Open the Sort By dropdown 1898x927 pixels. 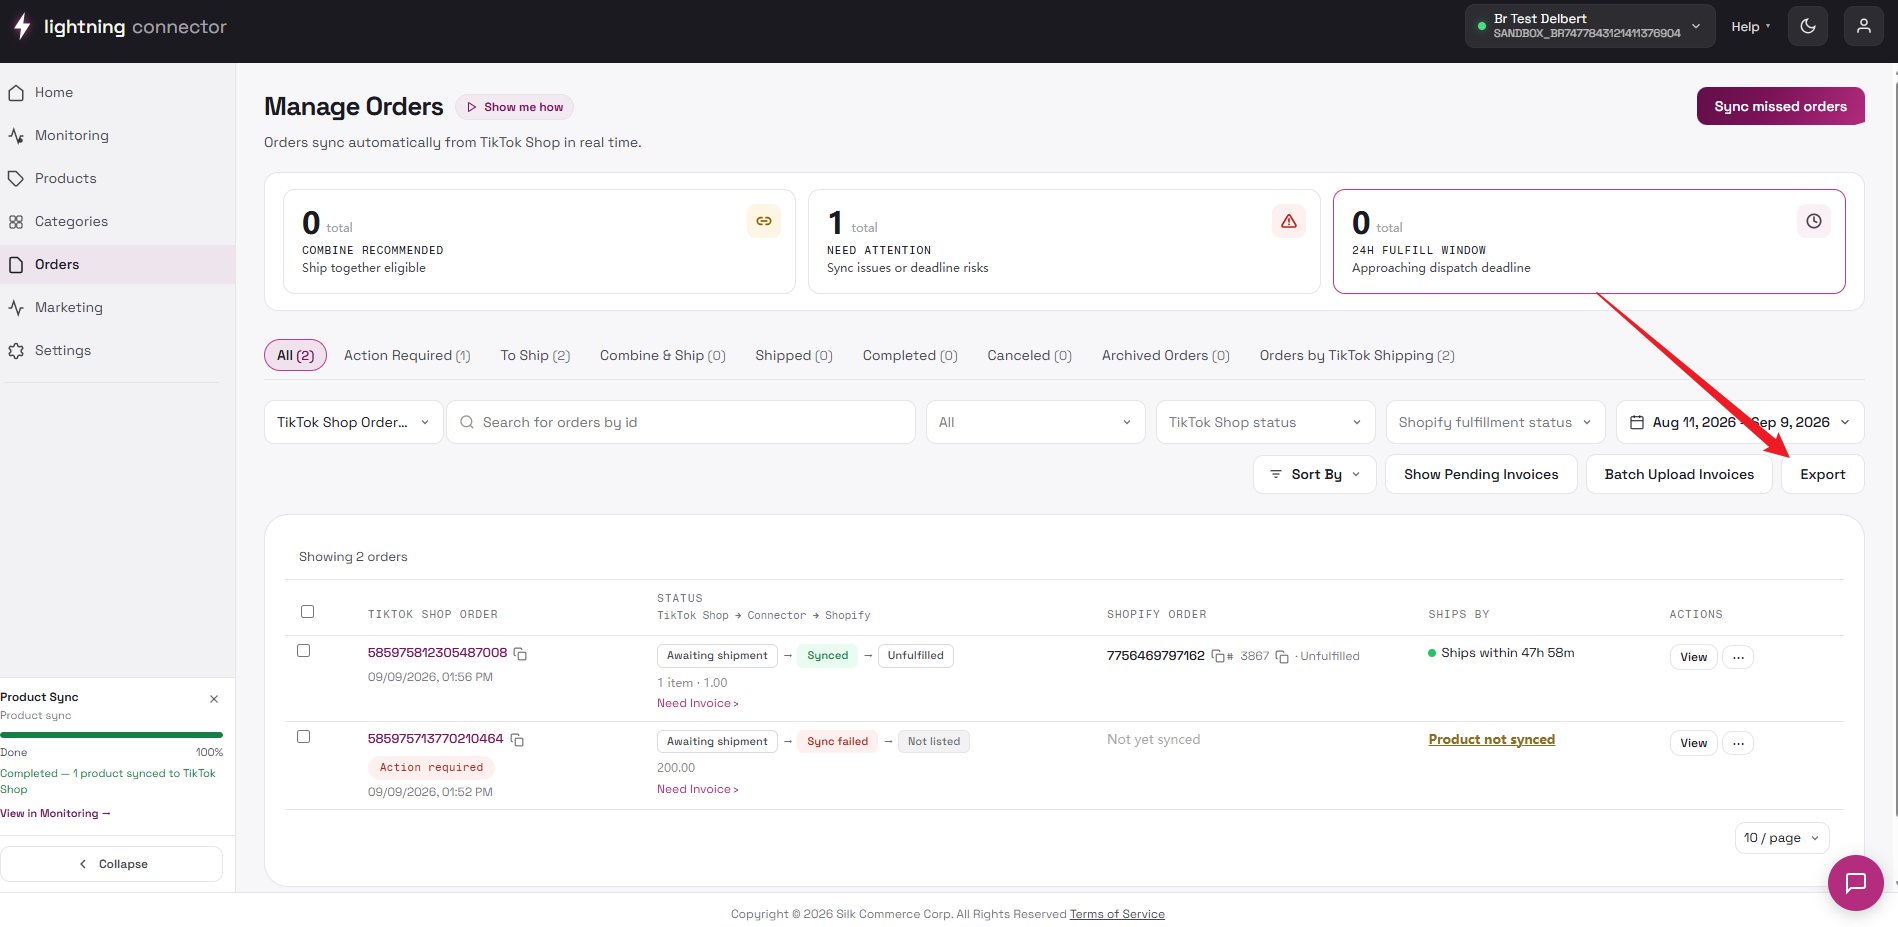click(x=1315, y=474)
